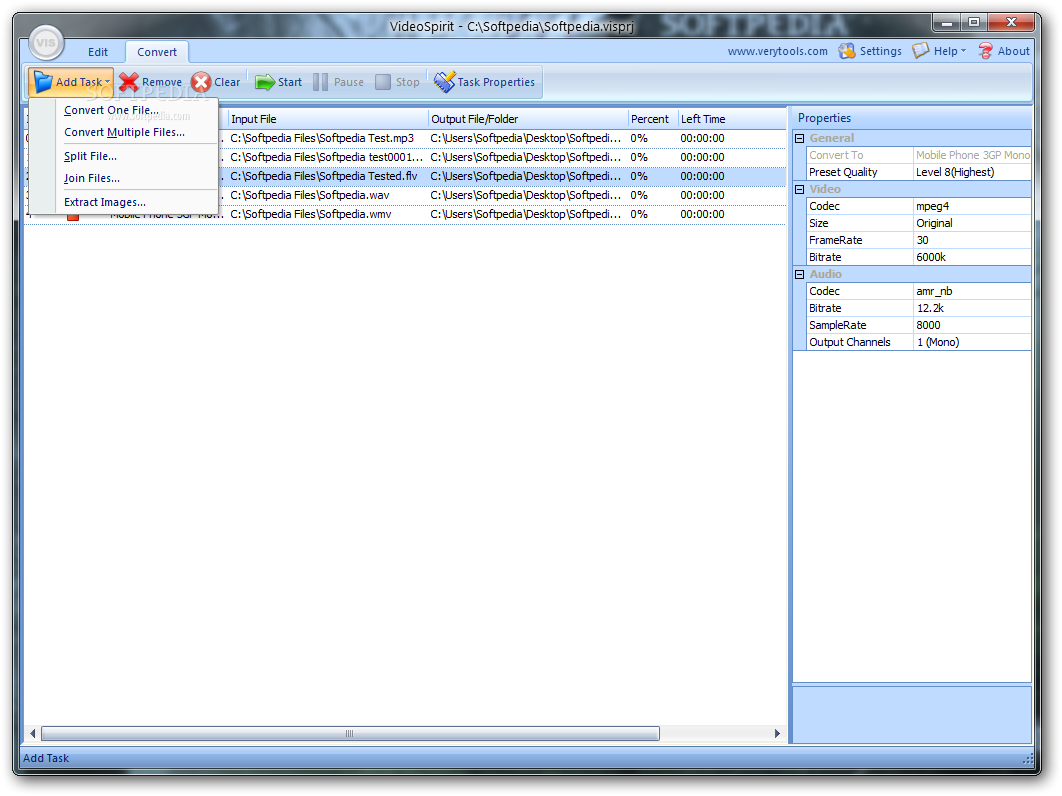Image resolution: width=1062 pixels, height=796 pixels.
Task: Sort by Output File/Folder column header
Action: tap(528, 119)
